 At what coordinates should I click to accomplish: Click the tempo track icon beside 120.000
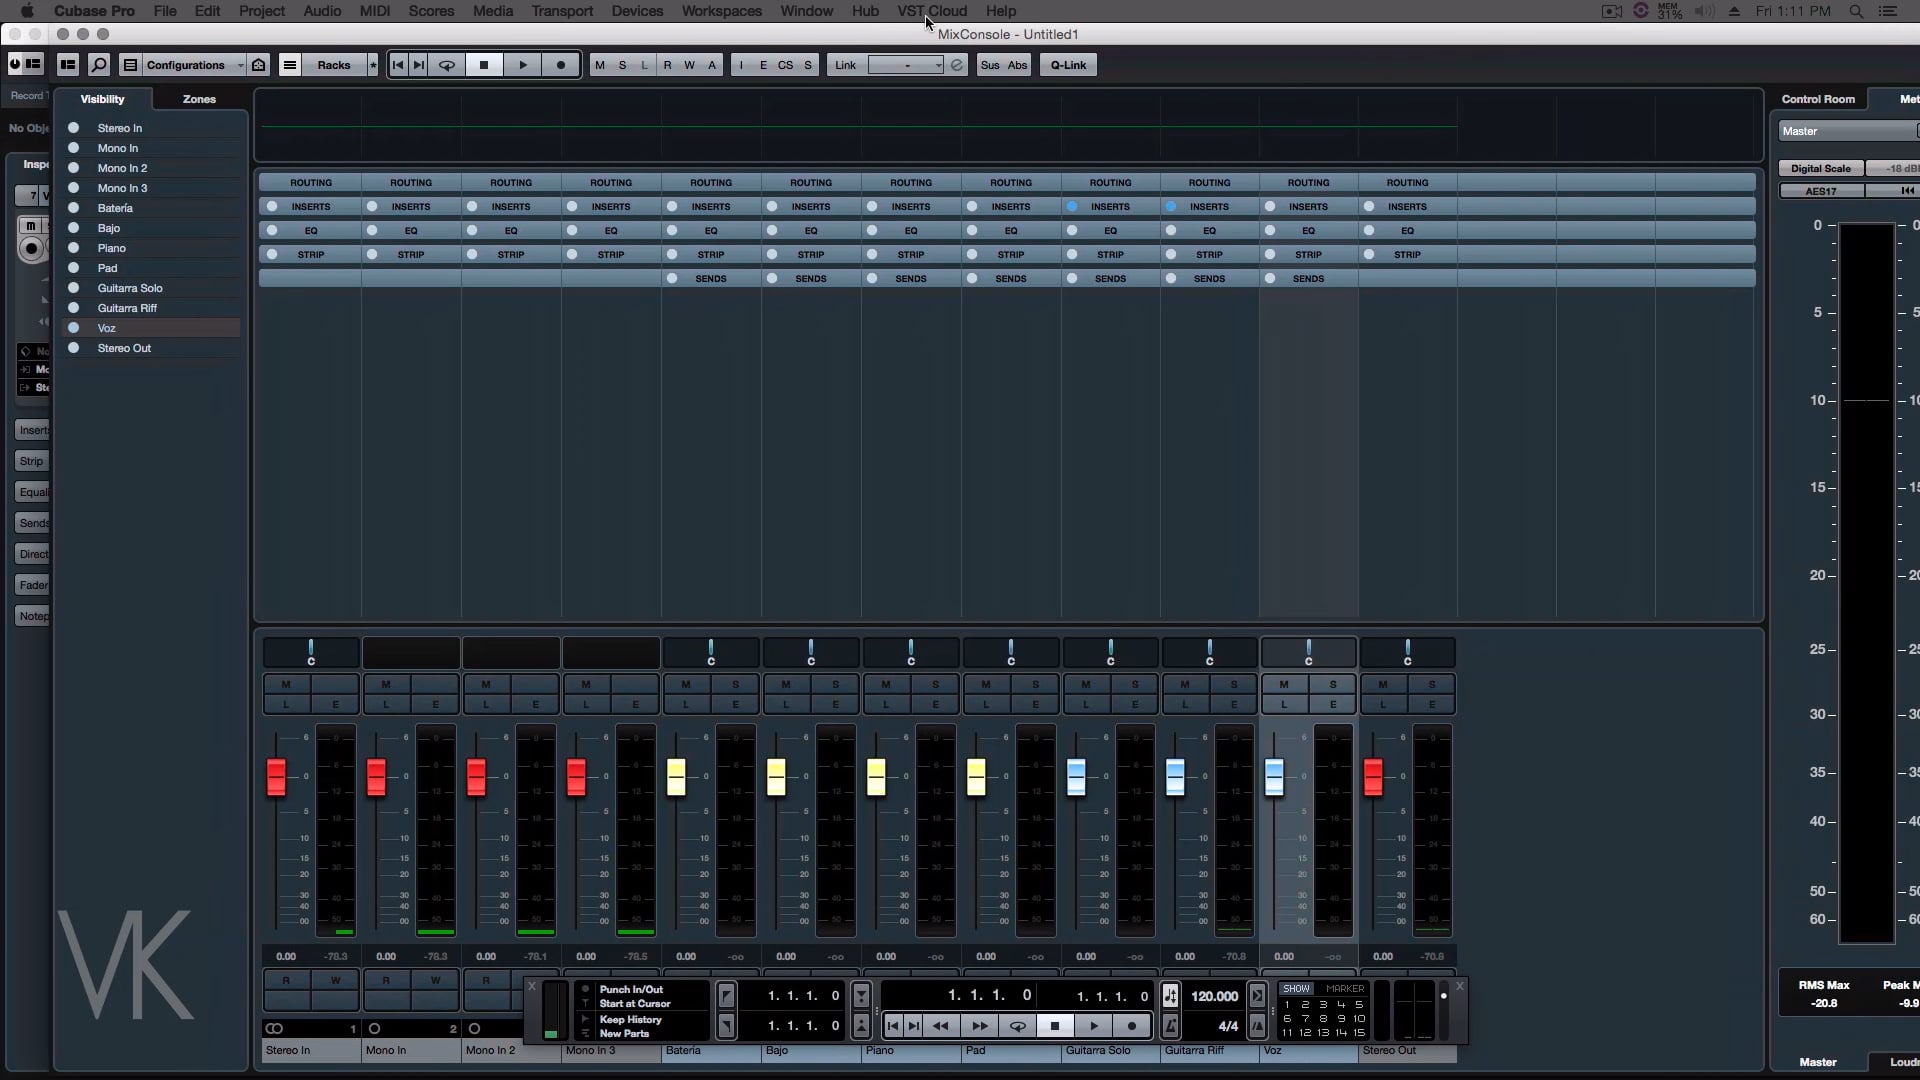click(1170, 996)
